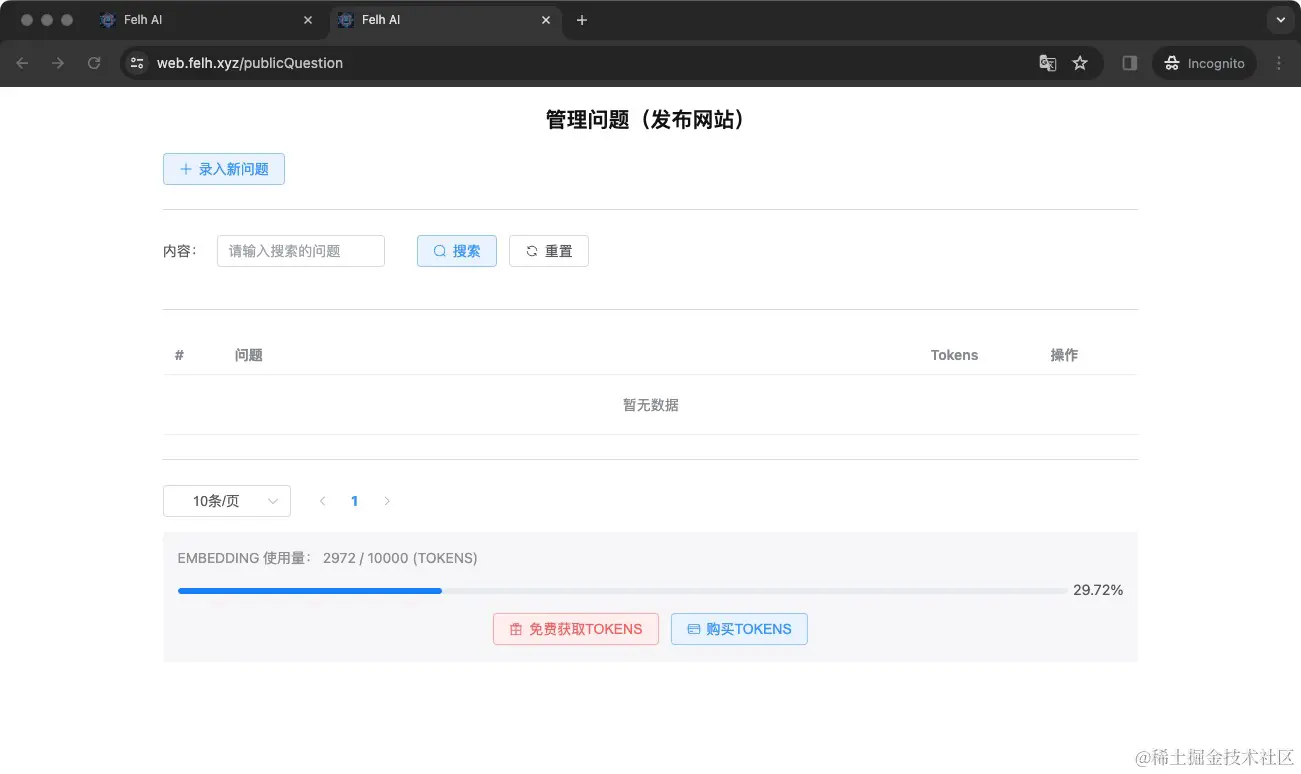Close the window with red button
This screenshot has width=1301, height=774.
[27, 20]
